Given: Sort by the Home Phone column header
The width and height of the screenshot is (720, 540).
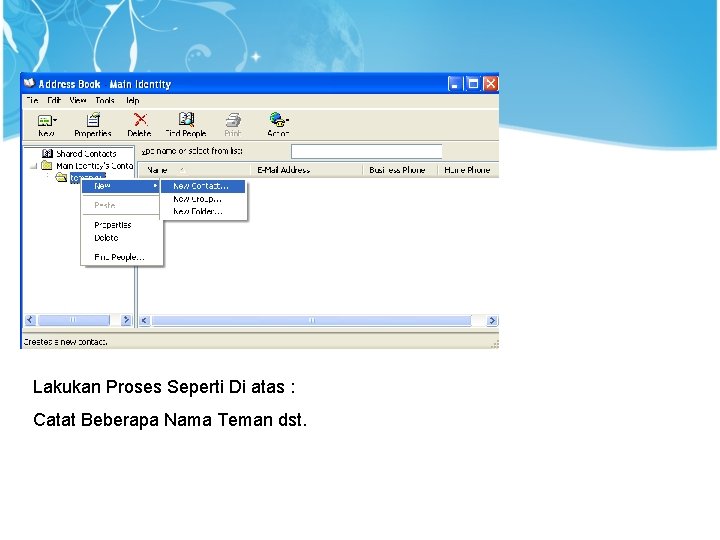Looking at the screenshot, I should coord(468,170).
